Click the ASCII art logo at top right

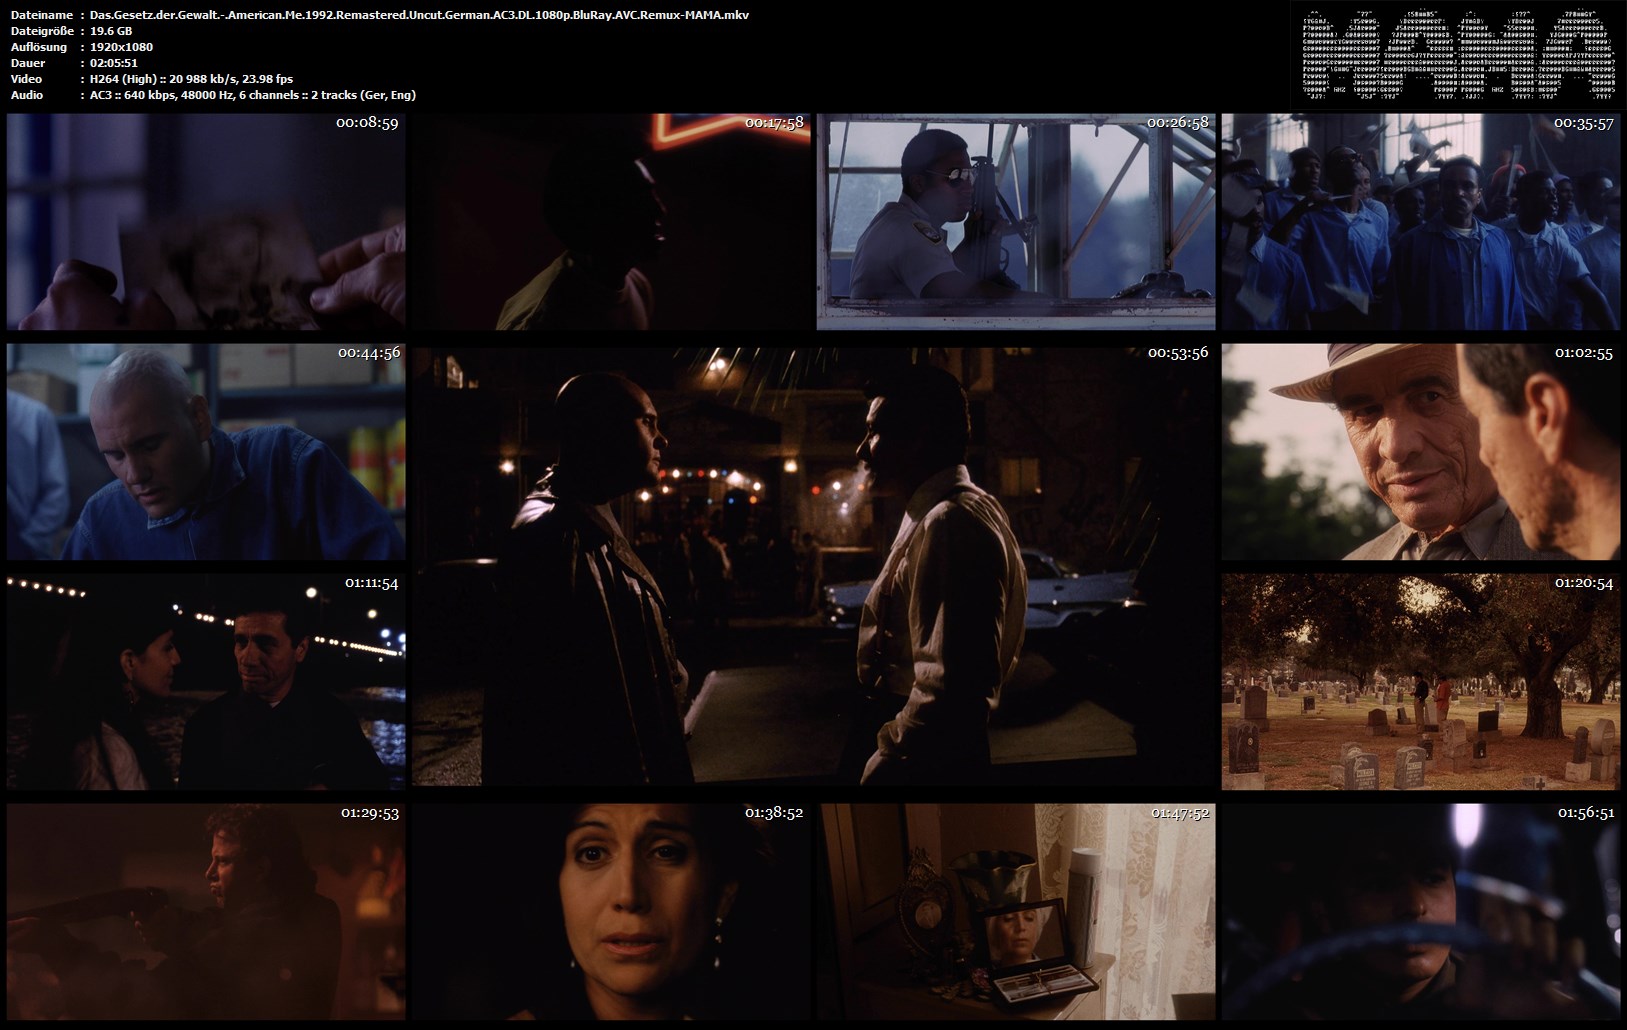[x=1458, y=55]
